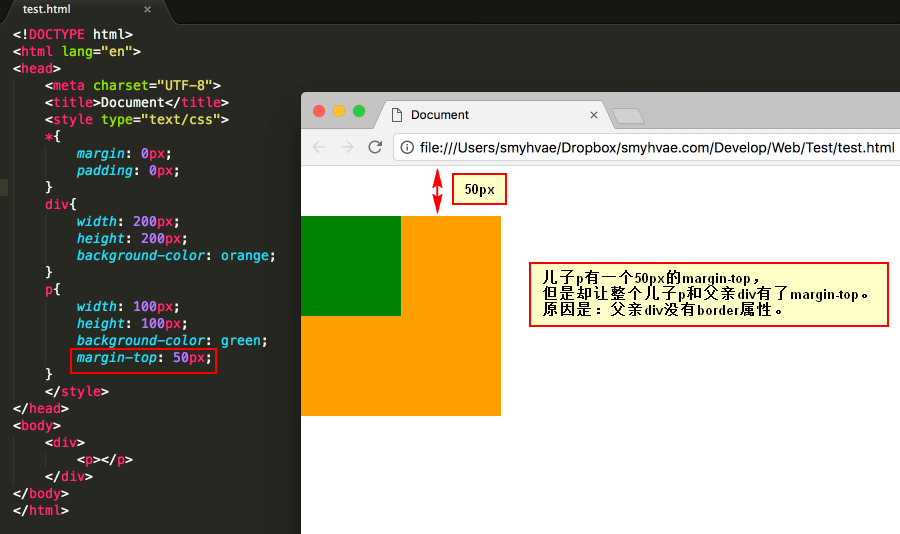Close the Document browser tab
900x534 pixels.
594,115
